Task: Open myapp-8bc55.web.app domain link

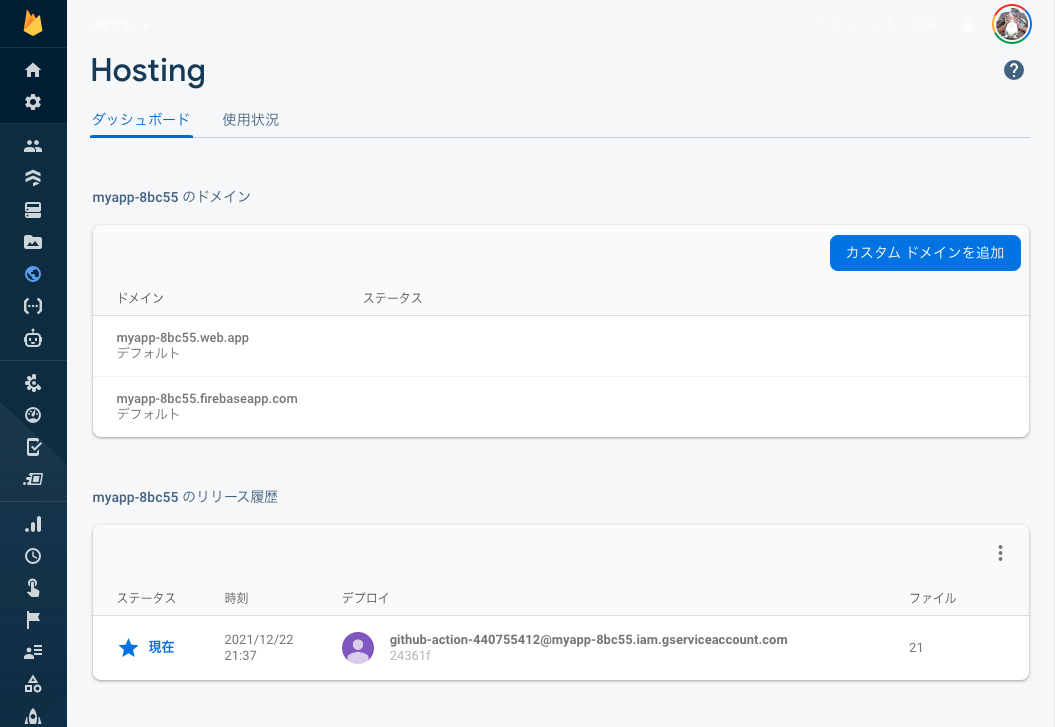Action: pos(182,338)
